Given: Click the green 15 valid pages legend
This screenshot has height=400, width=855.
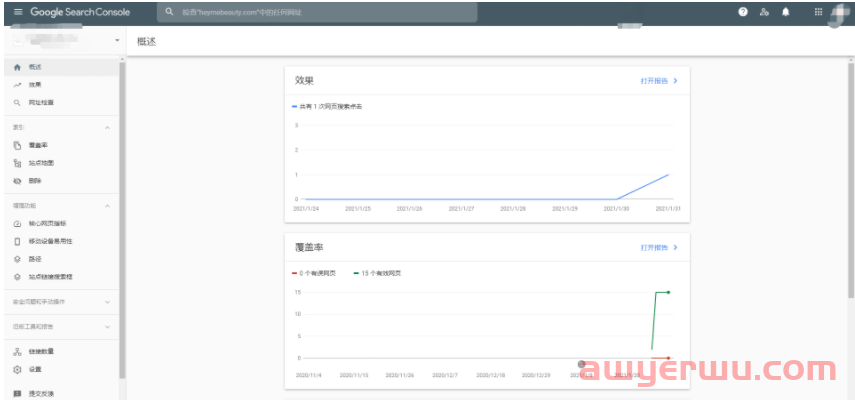Looking at the screenshot, I should tap(378, 274).
